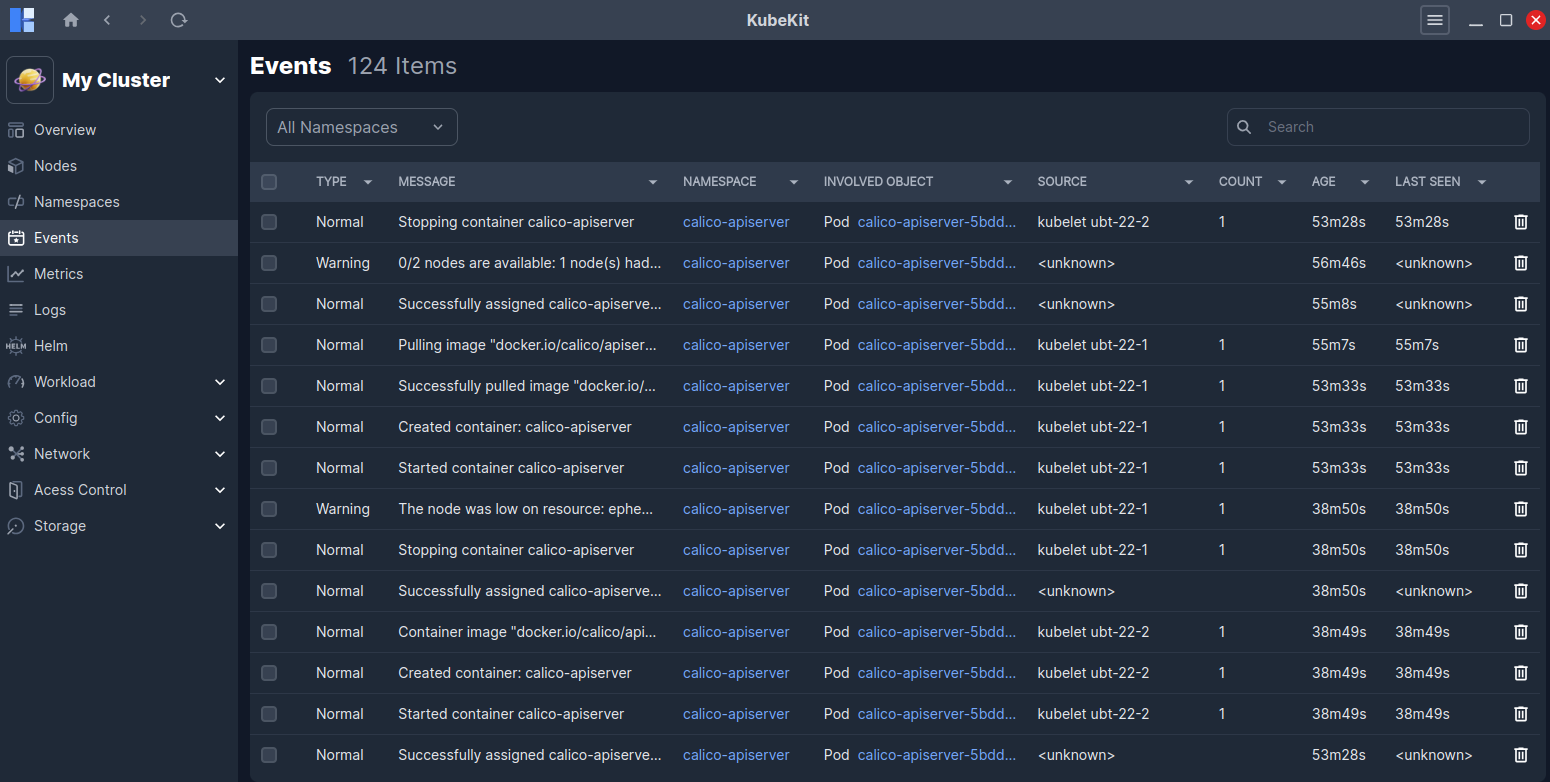Open Helm from the sidebar
Screen dimensions: 1550x782
click(50, 346)
